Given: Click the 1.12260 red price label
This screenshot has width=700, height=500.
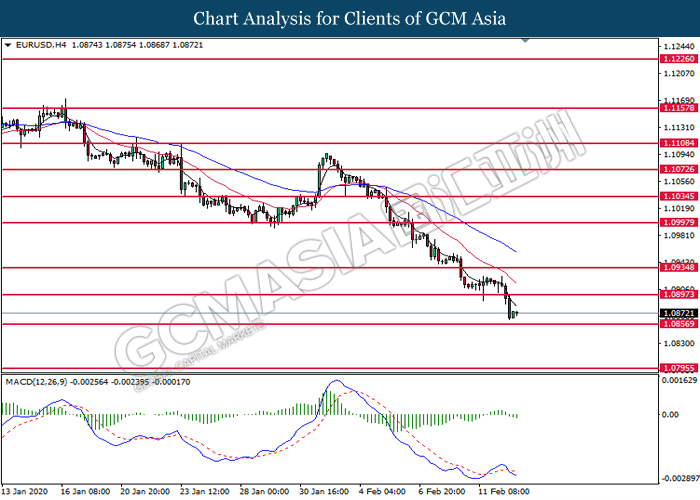Looking at the screenshot, I should [x=679, y=59].
